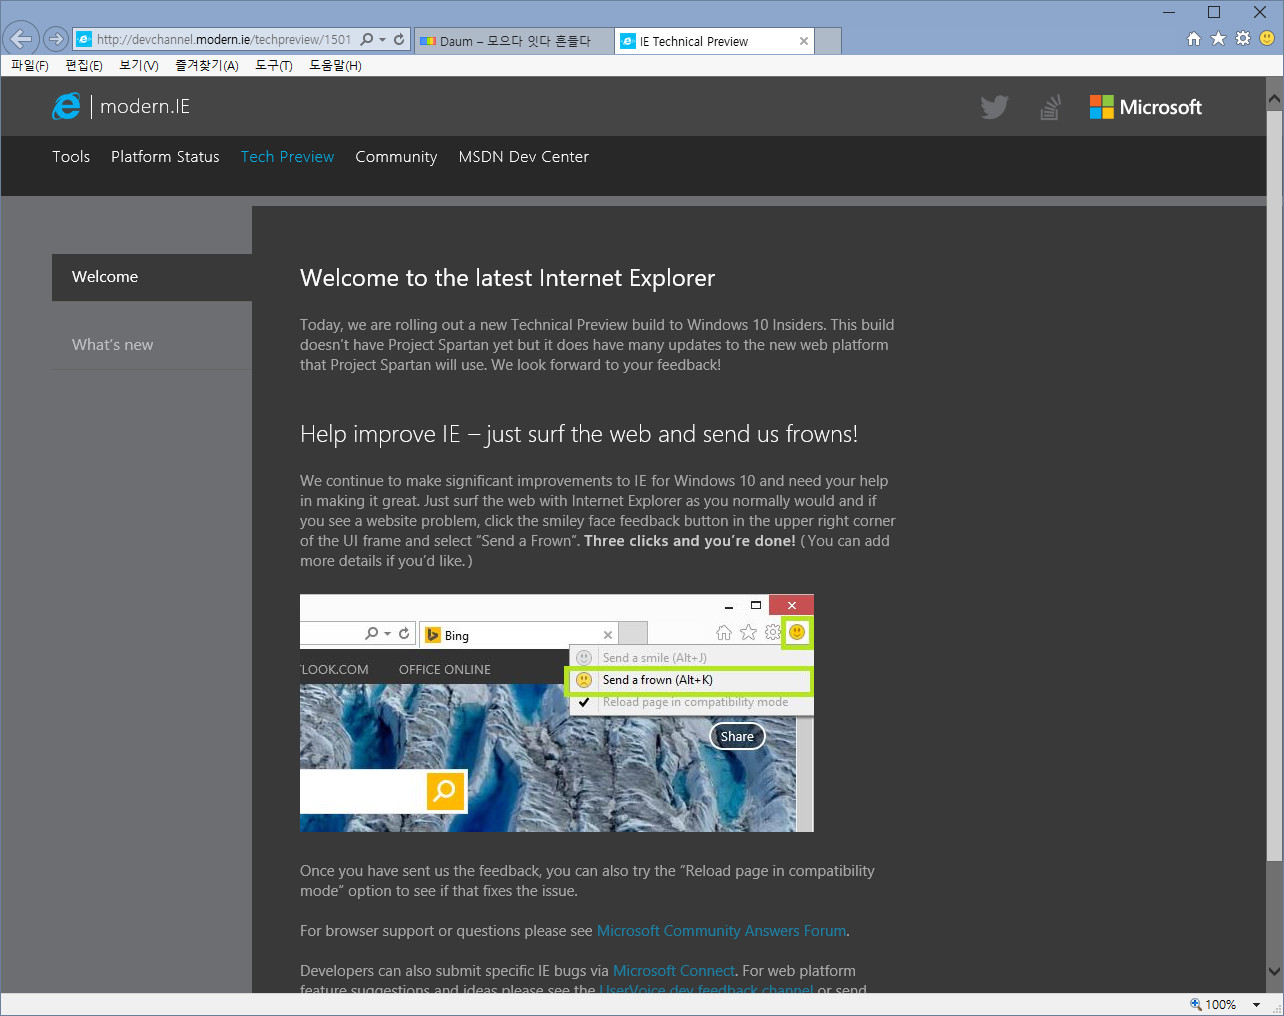Click the vertical scrollbar thumb

pyautogui.click(x=1274, y=486)
